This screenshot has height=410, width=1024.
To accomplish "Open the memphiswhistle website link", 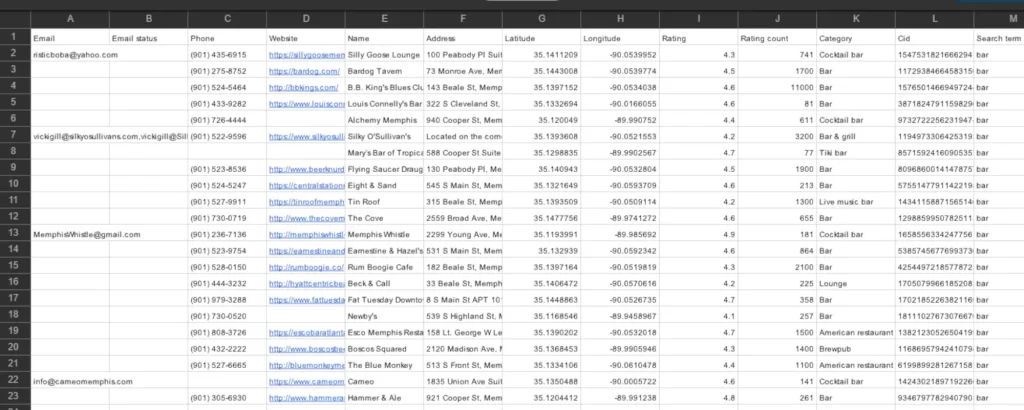I will pyautogui.click(x=306, y=234).
